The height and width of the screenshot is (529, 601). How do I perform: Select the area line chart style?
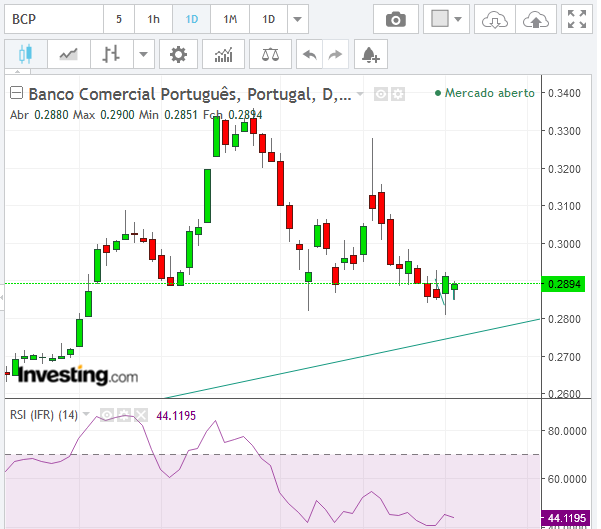(69, 54)
